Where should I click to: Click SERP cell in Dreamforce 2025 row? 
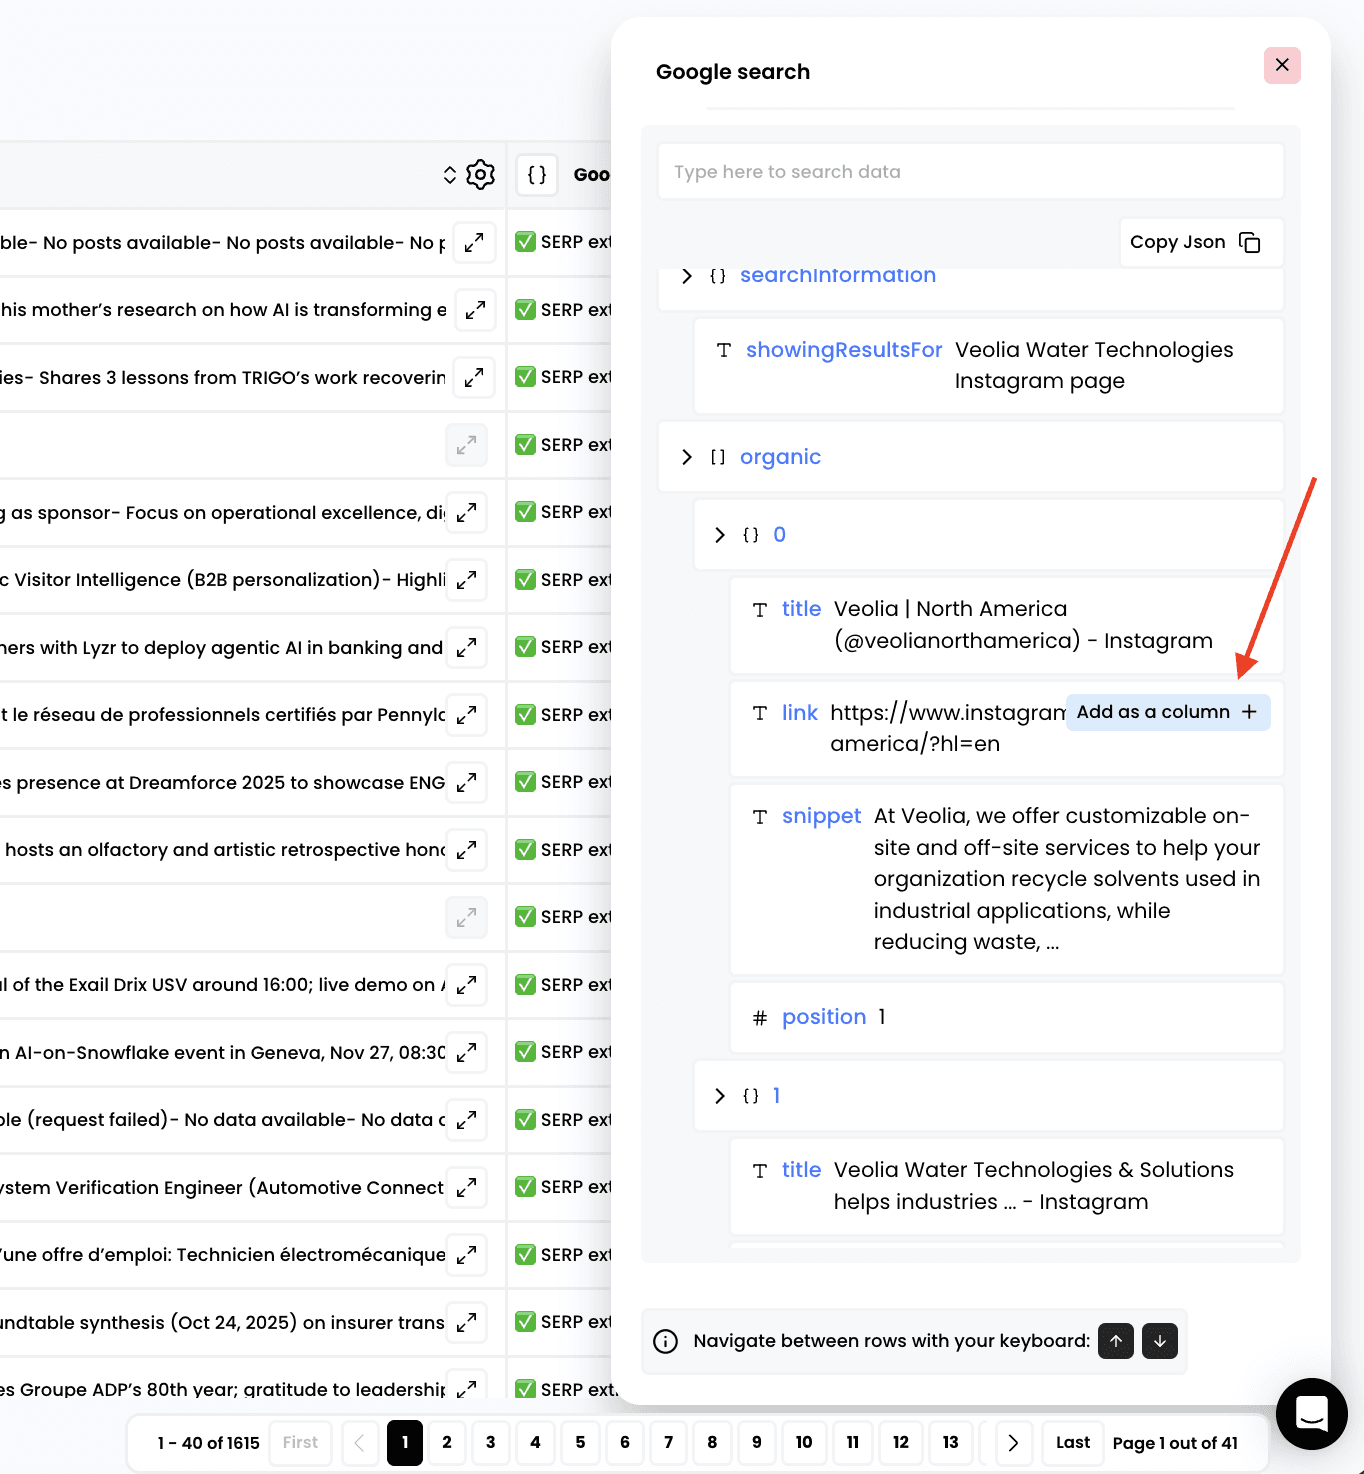click(562, 782)
